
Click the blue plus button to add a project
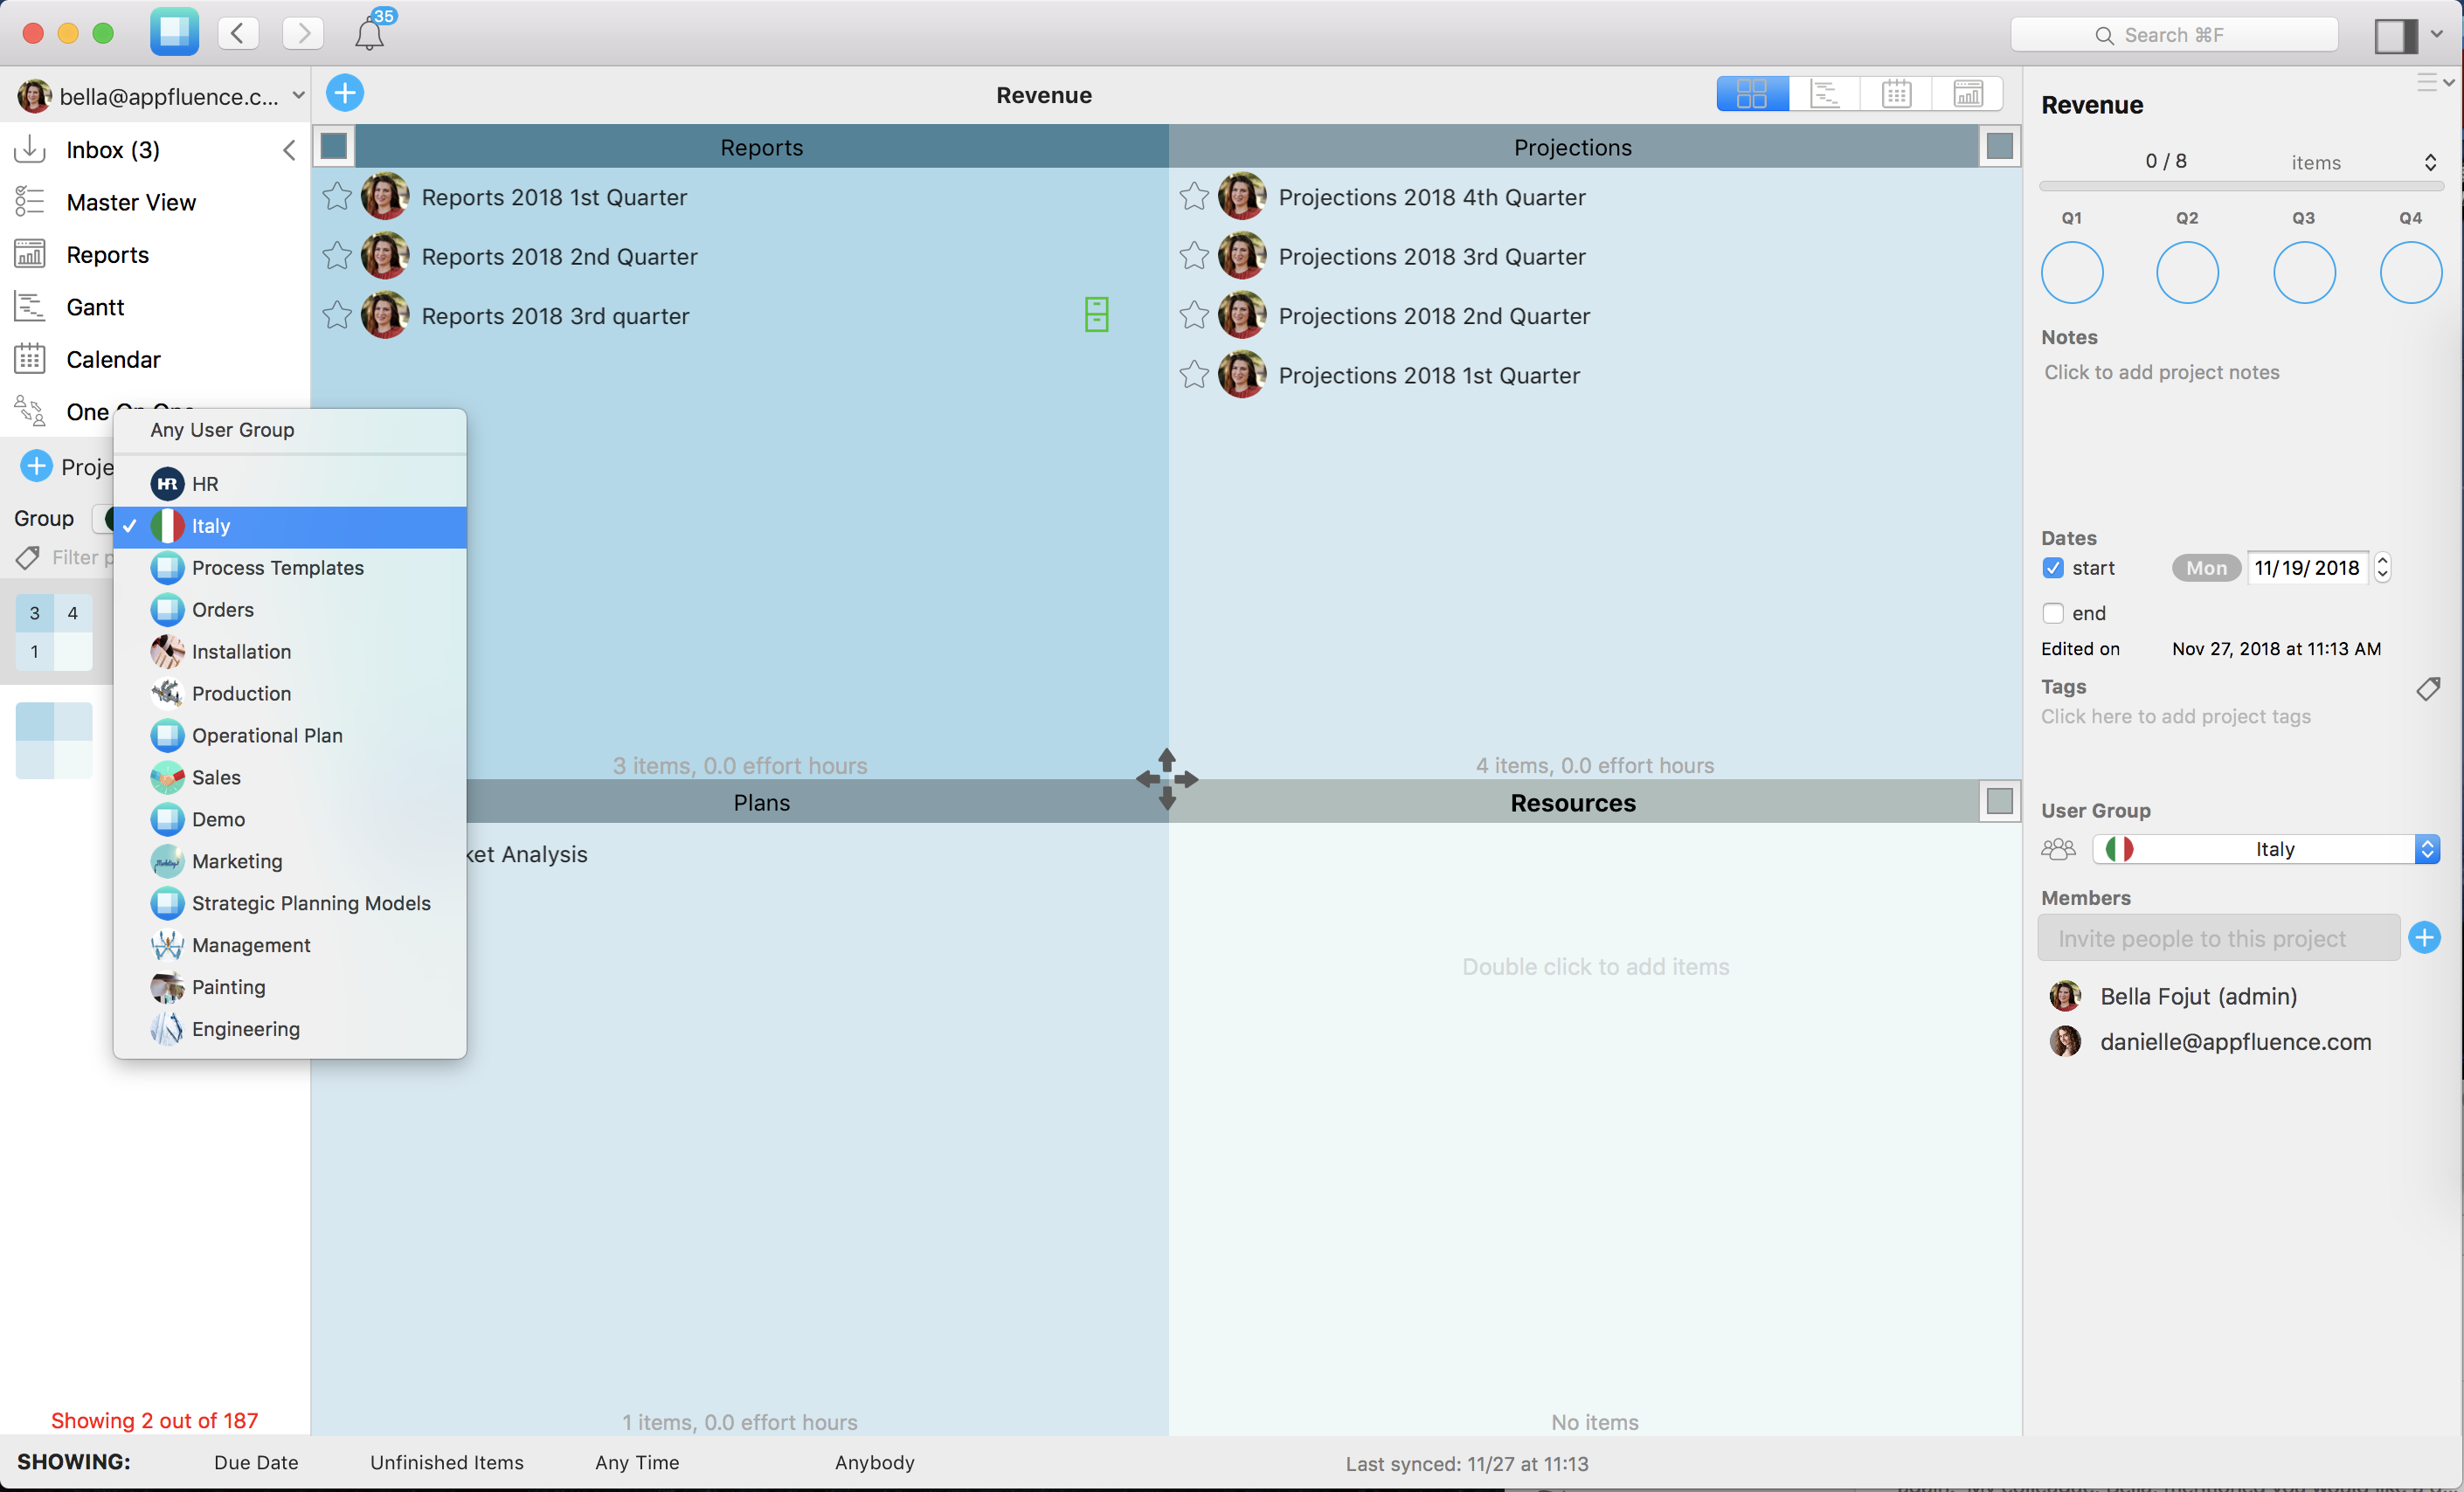[344, 93]
